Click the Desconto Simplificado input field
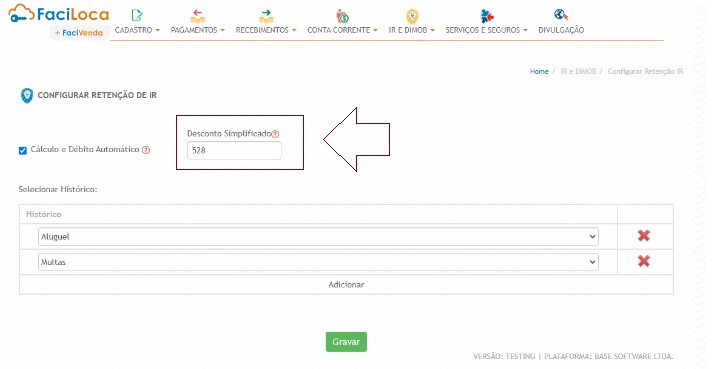This screenshot has width=719, height=369. 234,150
